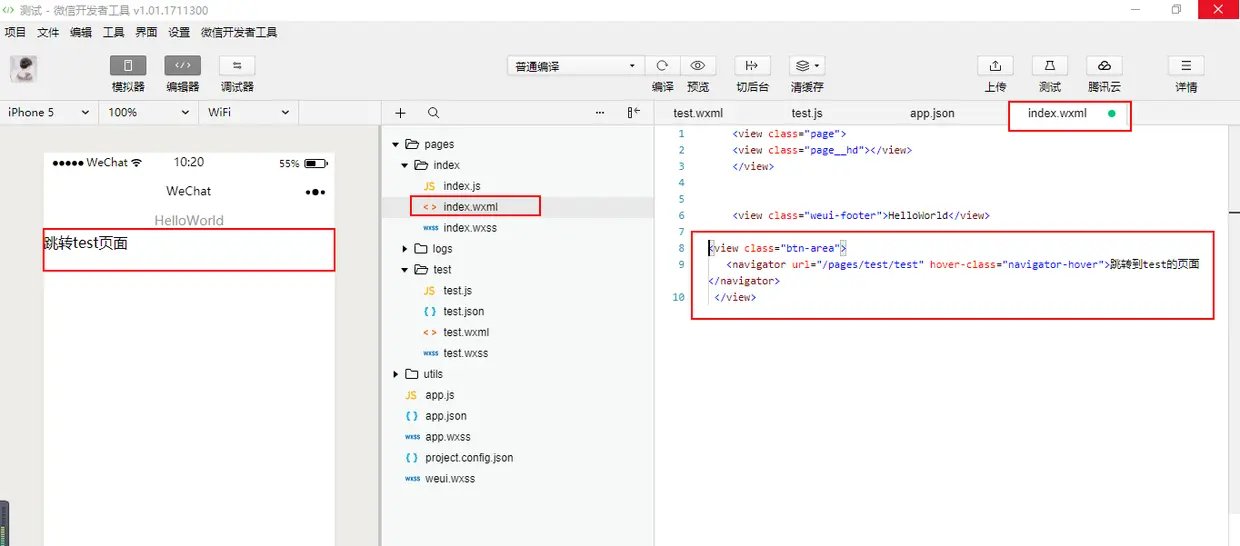Open the 详情 details icon
This screenshot has width=1240, height=546.
1186,66
